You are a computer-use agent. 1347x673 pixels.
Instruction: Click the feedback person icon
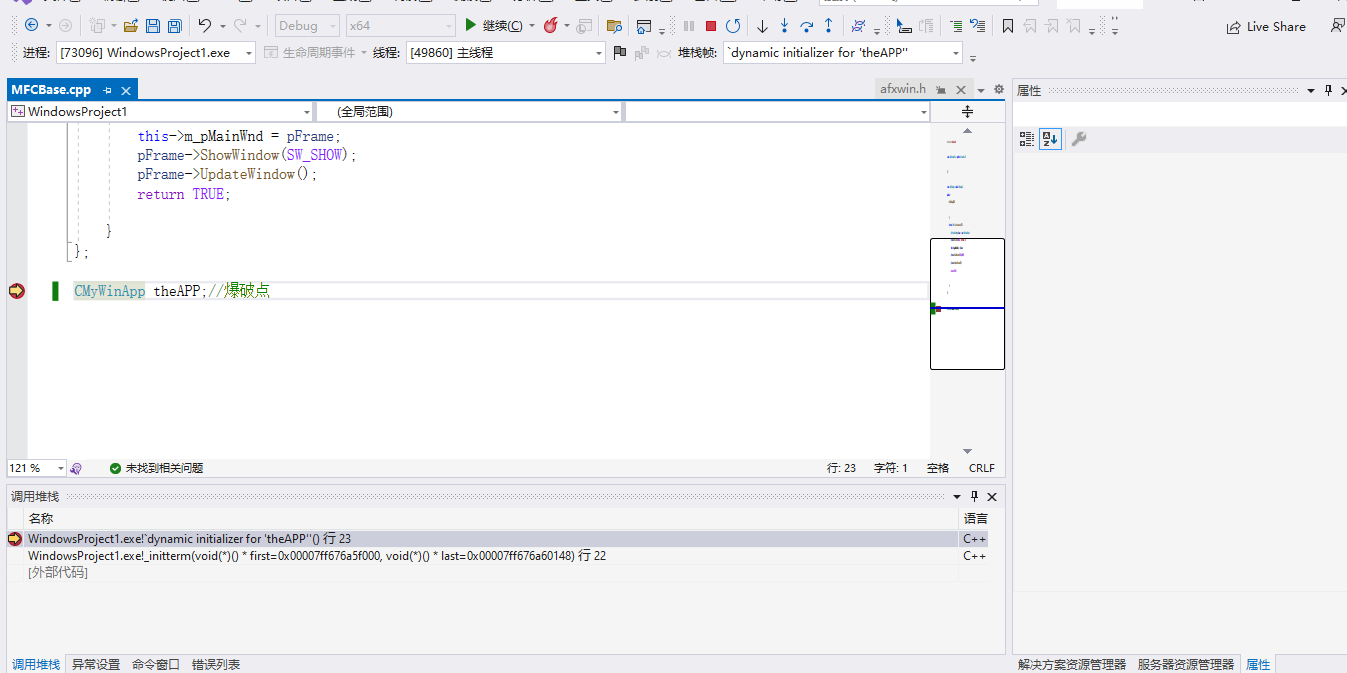click(1337, 26)
